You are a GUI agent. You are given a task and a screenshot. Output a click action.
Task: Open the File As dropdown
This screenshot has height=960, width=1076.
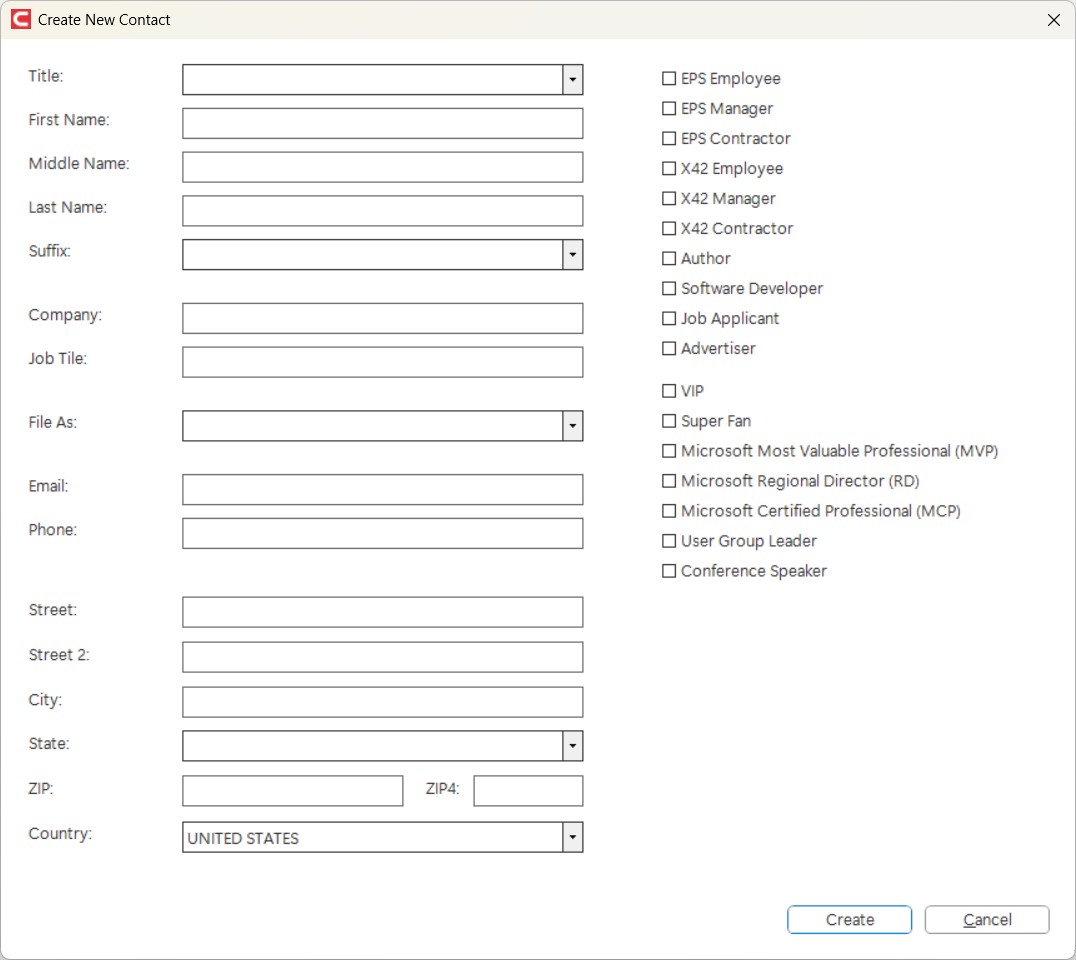pos(572,426)
